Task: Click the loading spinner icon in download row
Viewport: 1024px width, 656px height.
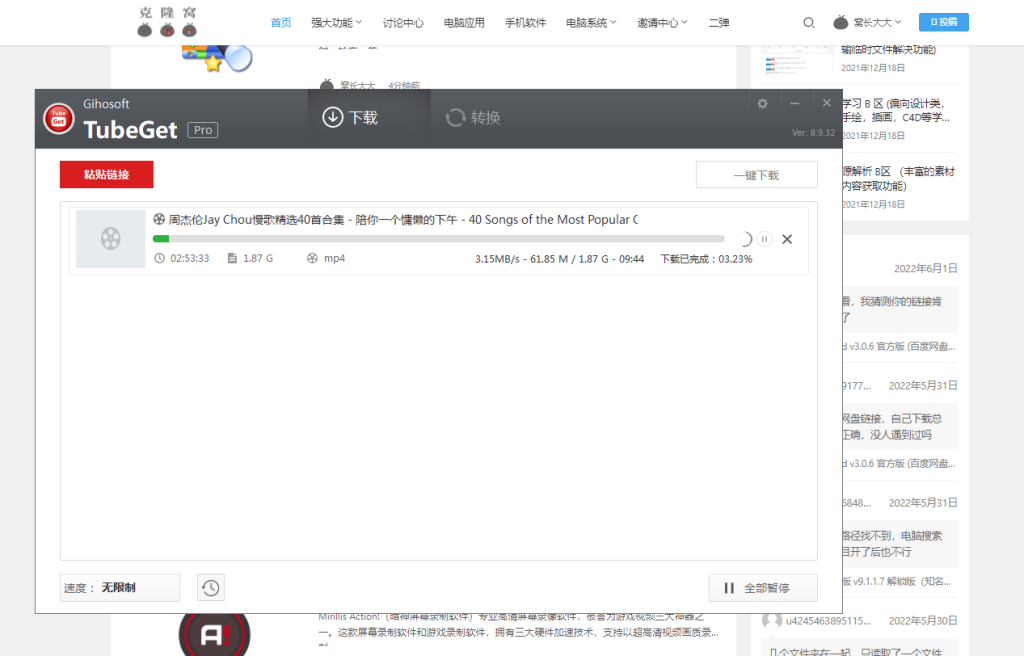Action: [744, 239]
